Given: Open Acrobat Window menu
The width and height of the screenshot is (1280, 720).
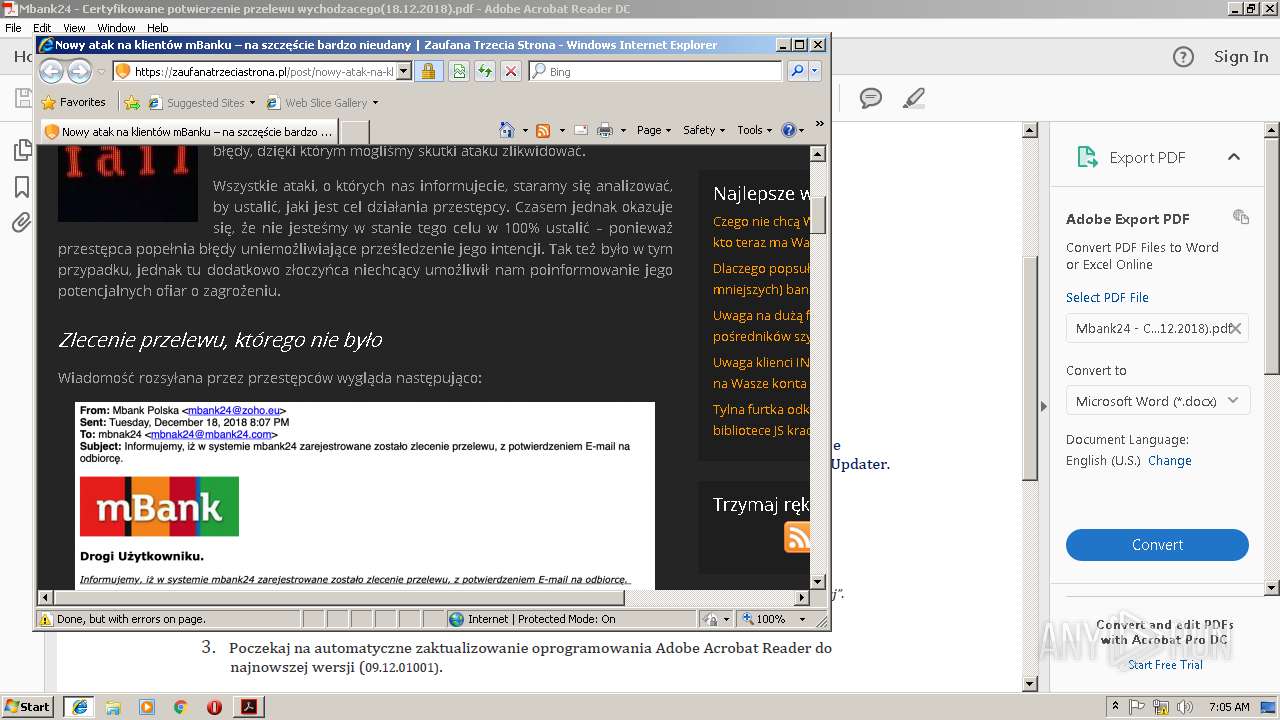Looking at the screenshot, I should [116, 28].
